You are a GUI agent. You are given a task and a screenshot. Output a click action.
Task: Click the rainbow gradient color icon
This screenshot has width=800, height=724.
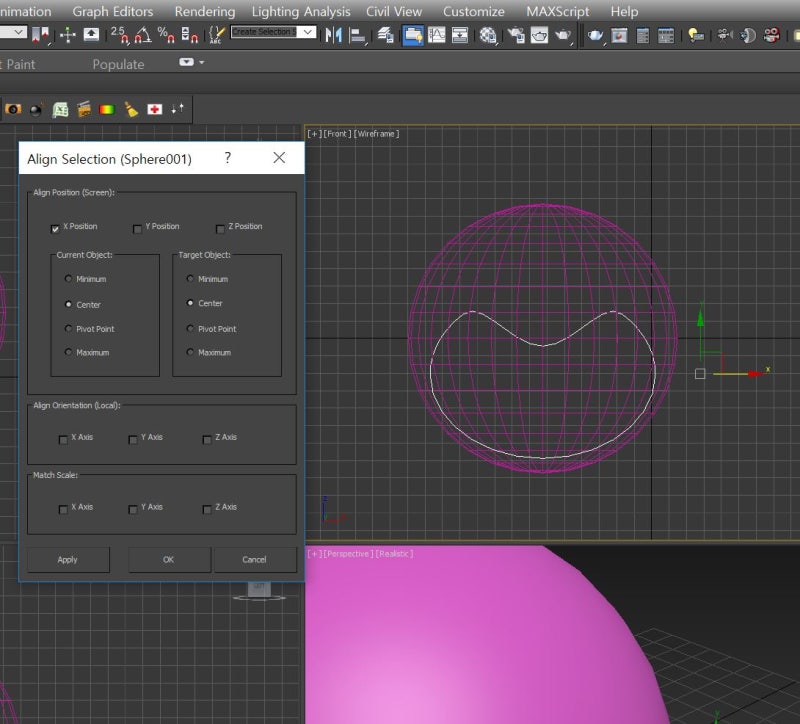[108, 109]
